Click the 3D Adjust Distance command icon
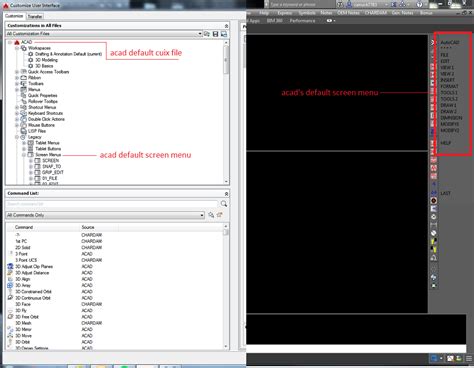 10,273
